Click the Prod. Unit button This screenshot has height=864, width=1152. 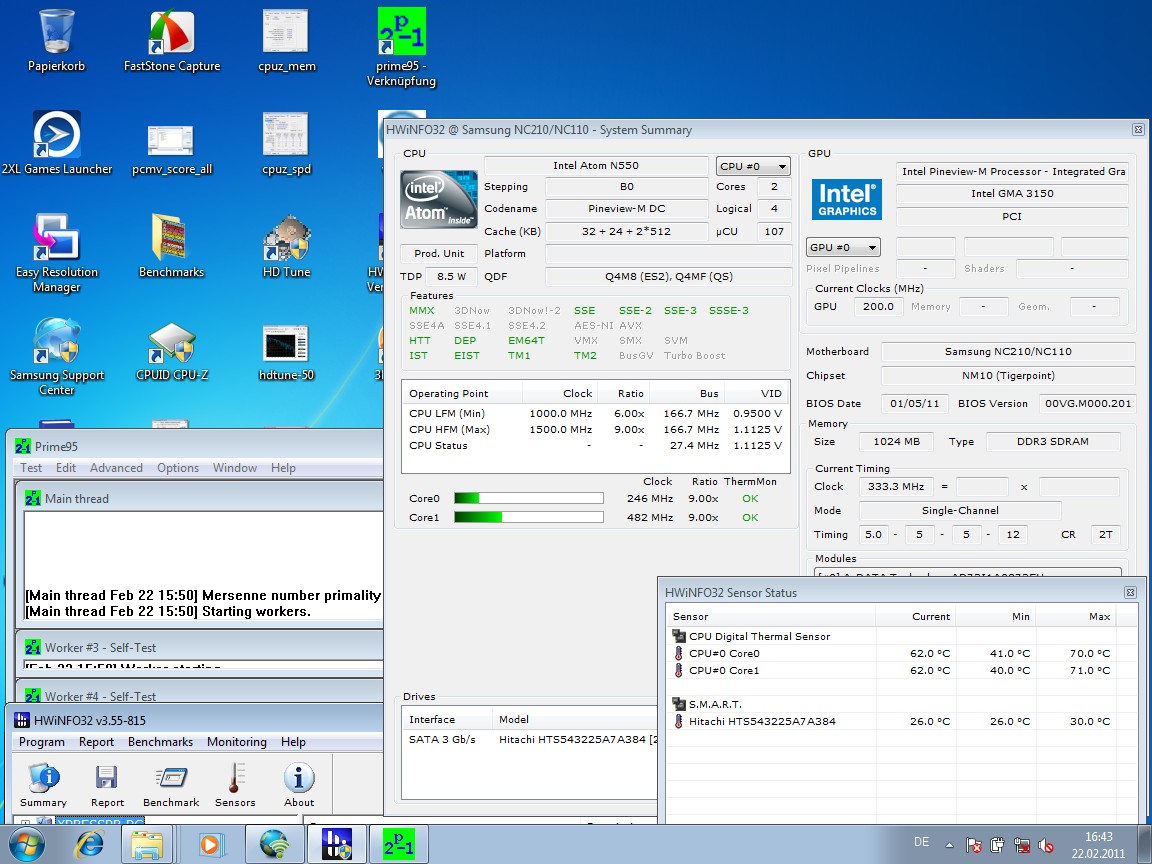point(439,253)
